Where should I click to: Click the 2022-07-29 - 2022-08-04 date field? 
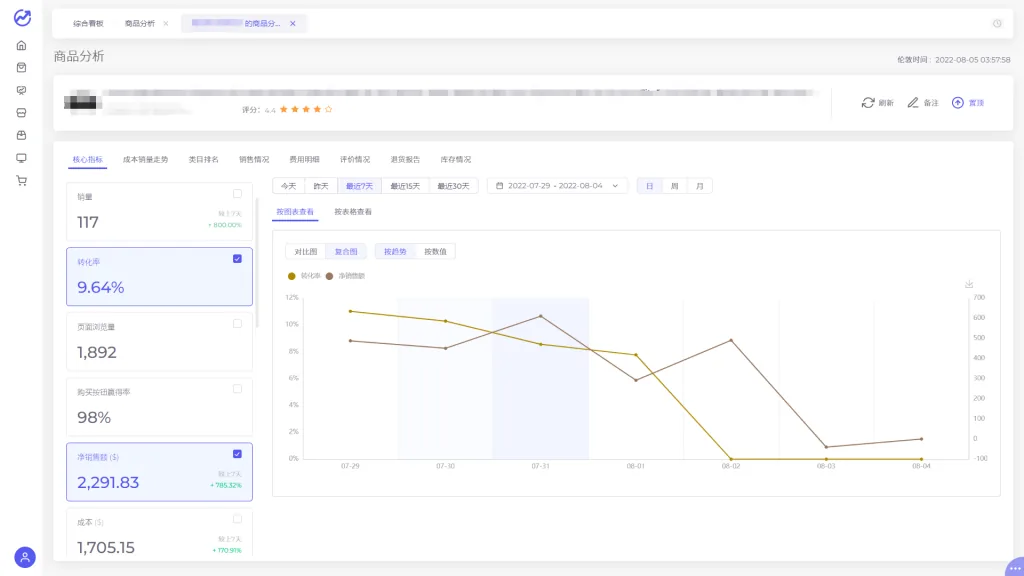click(x=557, y=186)
